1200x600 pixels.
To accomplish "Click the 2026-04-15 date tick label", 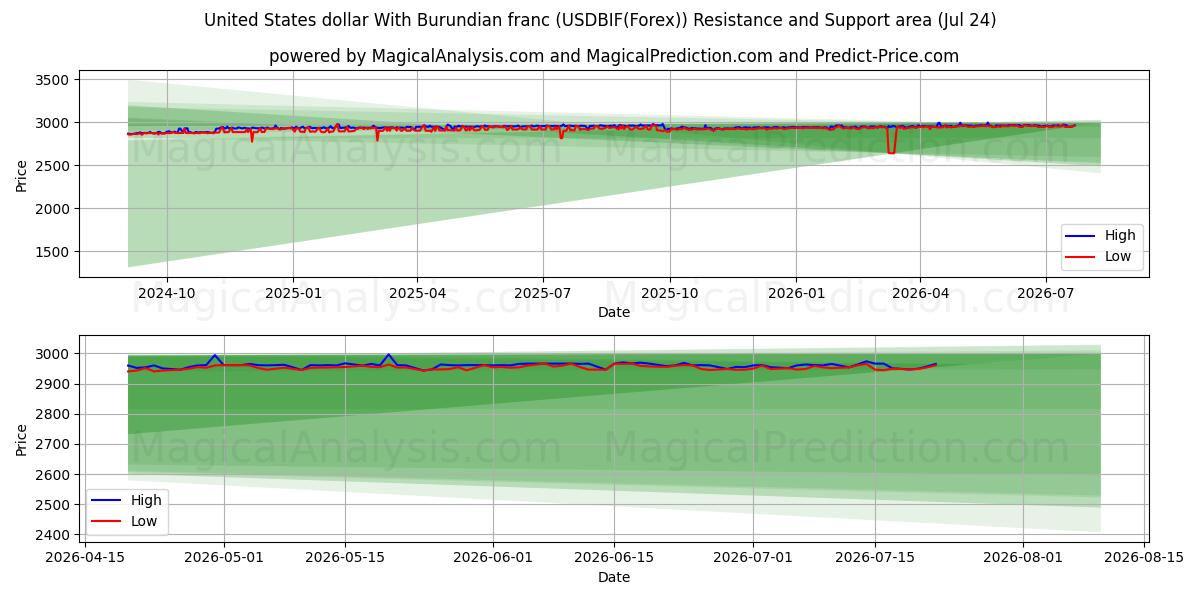I will pyautogui.click(x=84, y=558).
